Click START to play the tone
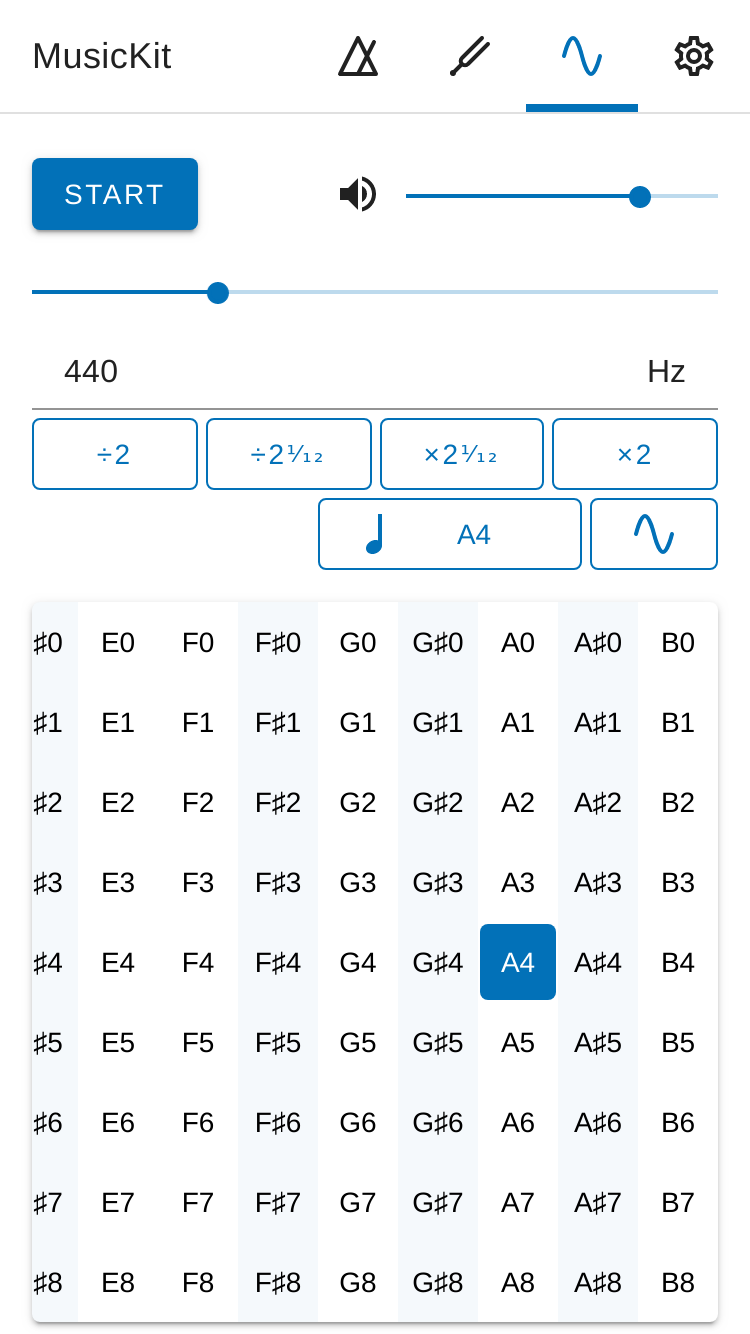The width and height of the screenshot is (750, 1334). [x=115, y=194]
